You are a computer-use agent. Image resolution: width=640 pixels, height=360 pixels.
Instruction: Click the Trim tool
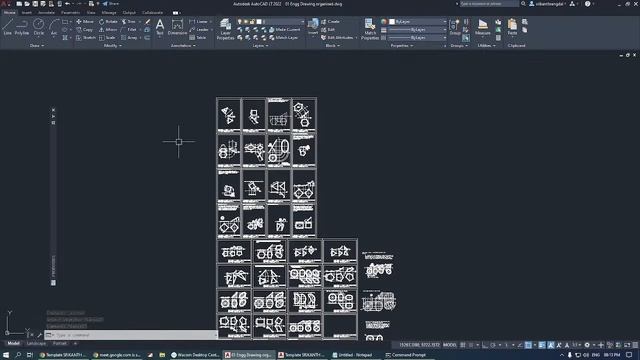coord(129,22)
